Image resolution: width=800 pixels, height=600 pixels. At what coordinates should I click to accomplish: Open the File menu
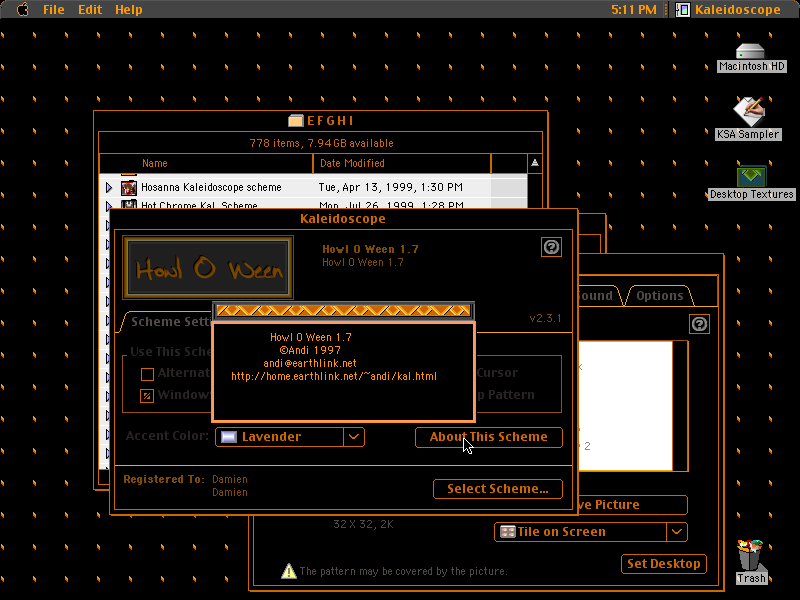[x=54, y=9]
